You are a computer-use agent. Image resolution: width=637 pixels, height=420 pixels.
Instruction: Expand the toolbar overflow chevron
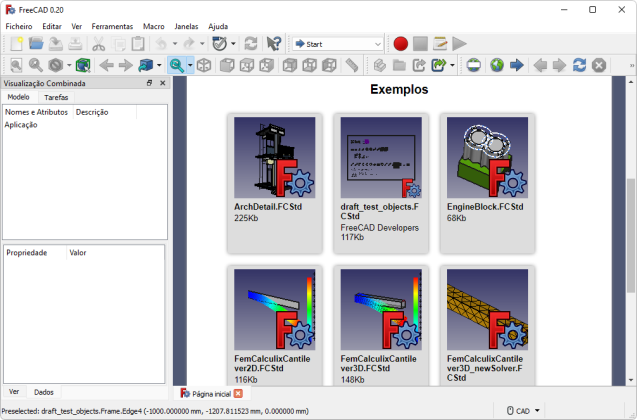tap(632, 65)
